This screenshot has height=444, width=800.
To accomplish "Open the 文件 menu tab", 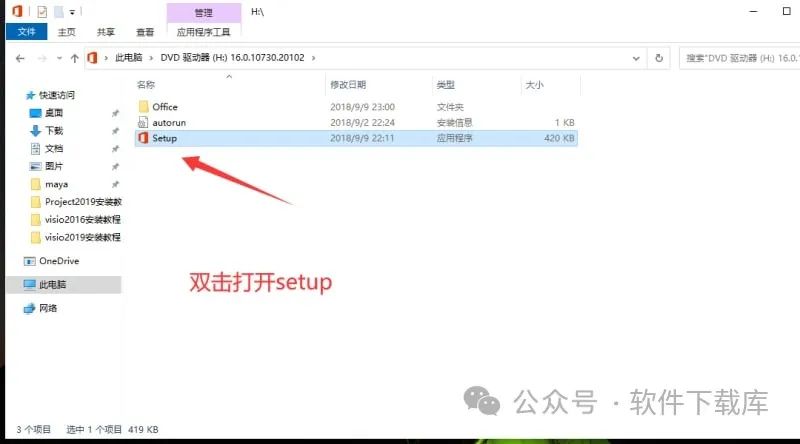I will click(x=27, y=32).
